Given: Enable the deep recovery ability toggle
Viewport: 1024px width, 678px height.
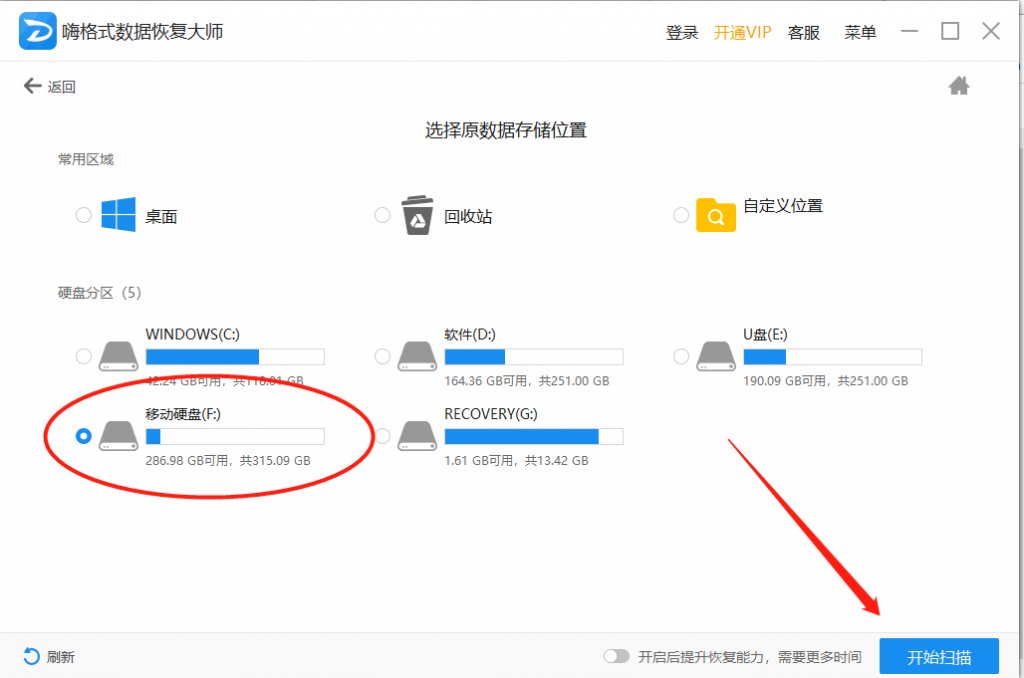Looking at the screenshot, I should point(617,656).
